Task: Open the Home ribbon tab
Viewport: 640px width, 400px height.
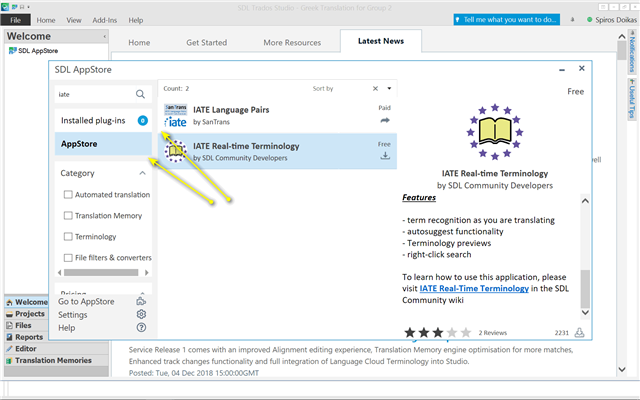Action: pyautogui.click(x=46, y=20)
